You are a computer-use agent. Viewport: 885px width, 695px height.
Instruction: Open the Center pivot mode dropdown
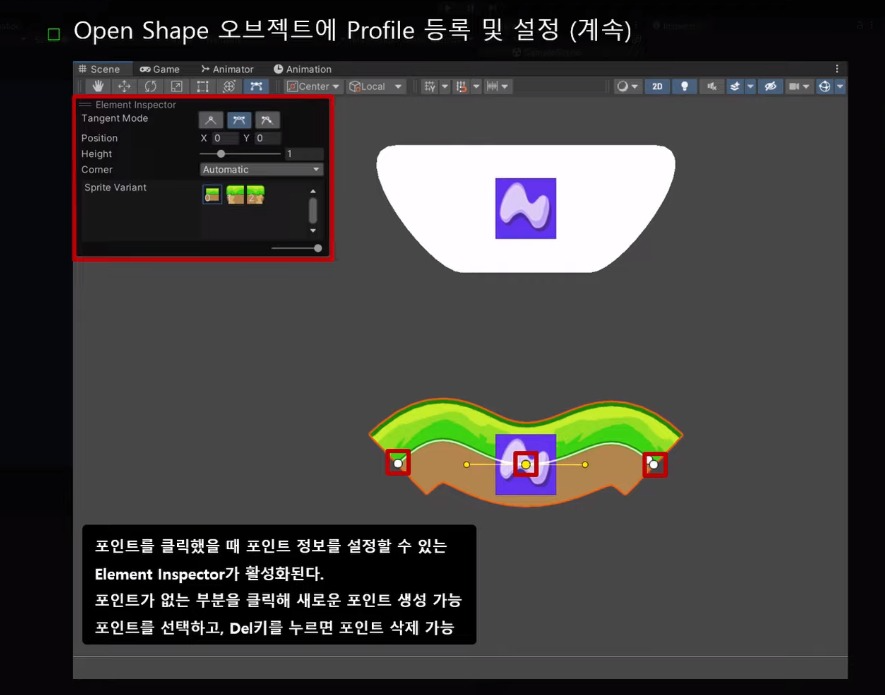tap(313, 86)
